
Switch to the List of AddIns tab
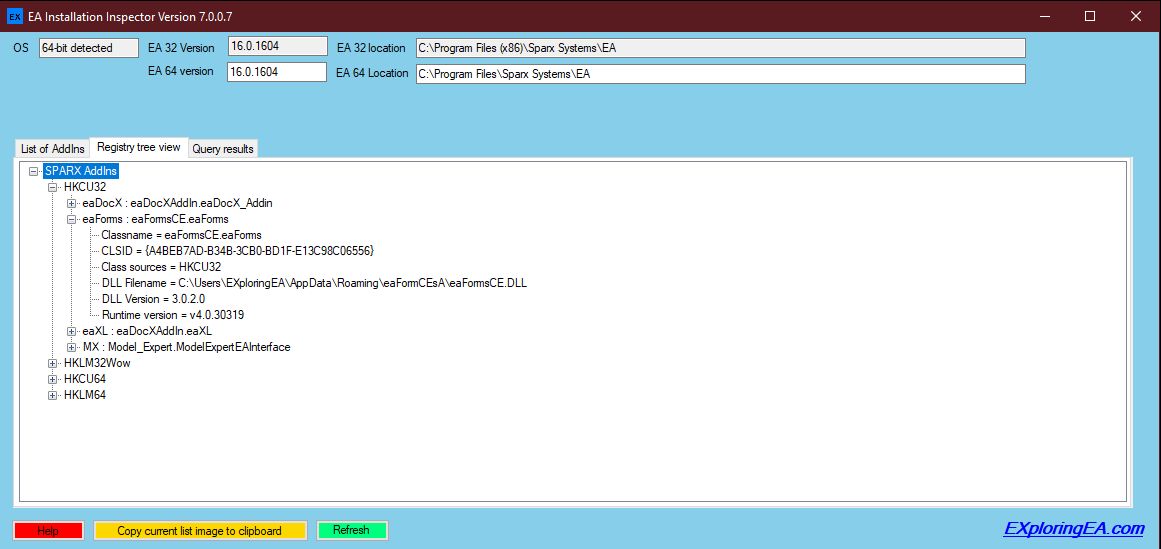pyautogui.click(x=53, y=149)
